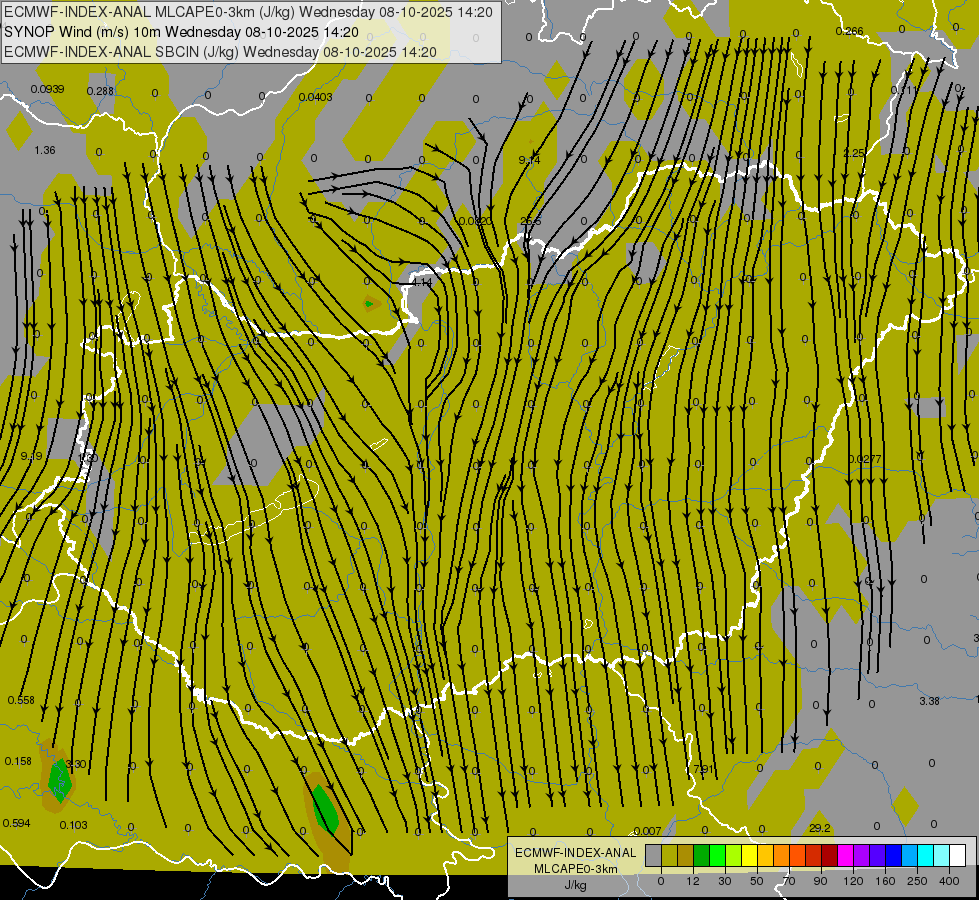Click the MLCAPE0-3km title line at top
Viewport: 979px width, 900px height.
(x=248, y=12)
